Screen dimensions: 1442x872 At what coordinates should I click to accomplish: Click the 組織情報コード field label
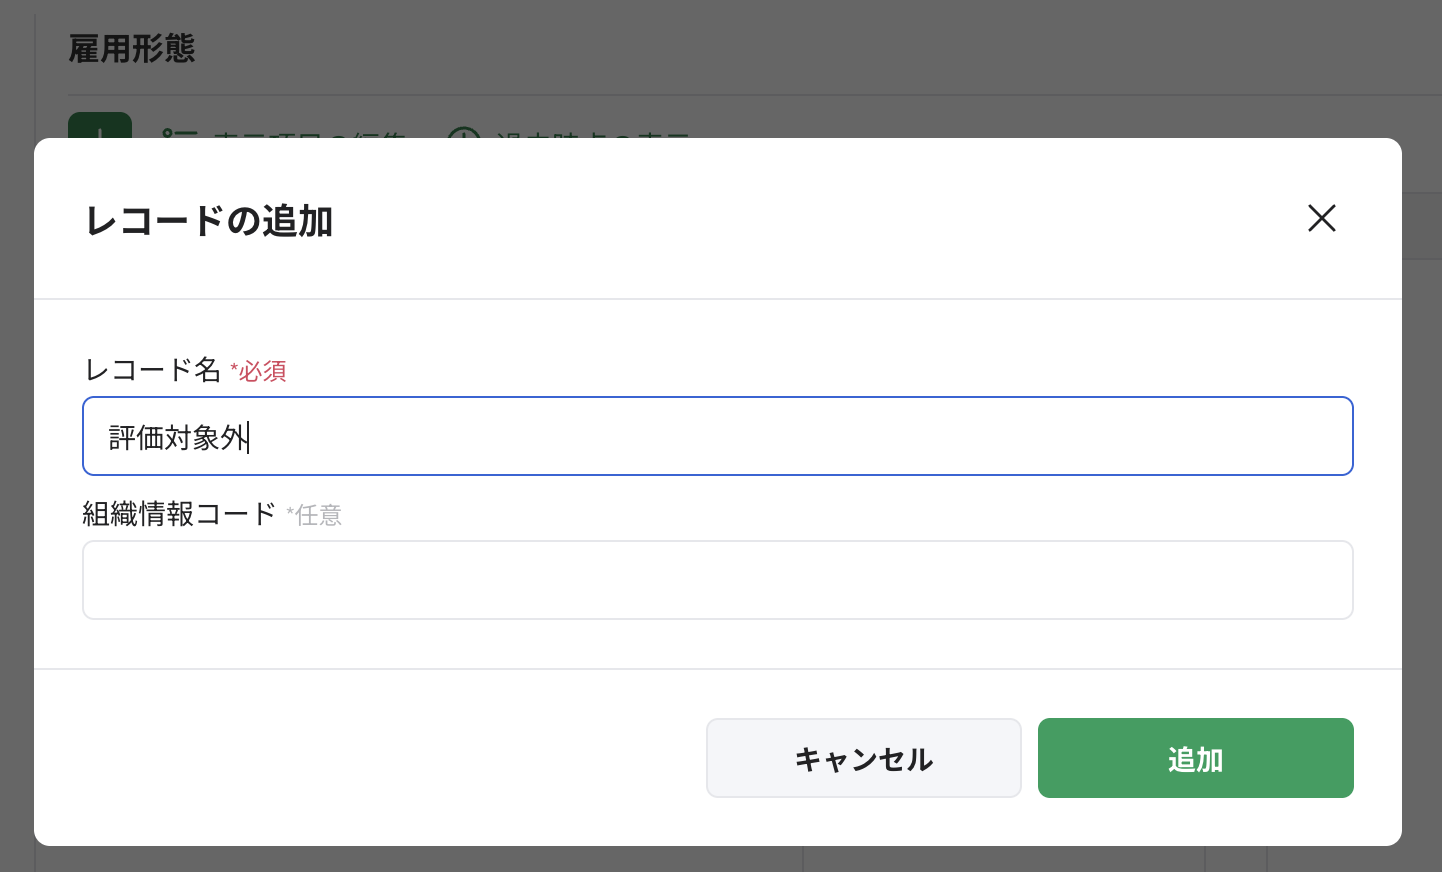179,514
